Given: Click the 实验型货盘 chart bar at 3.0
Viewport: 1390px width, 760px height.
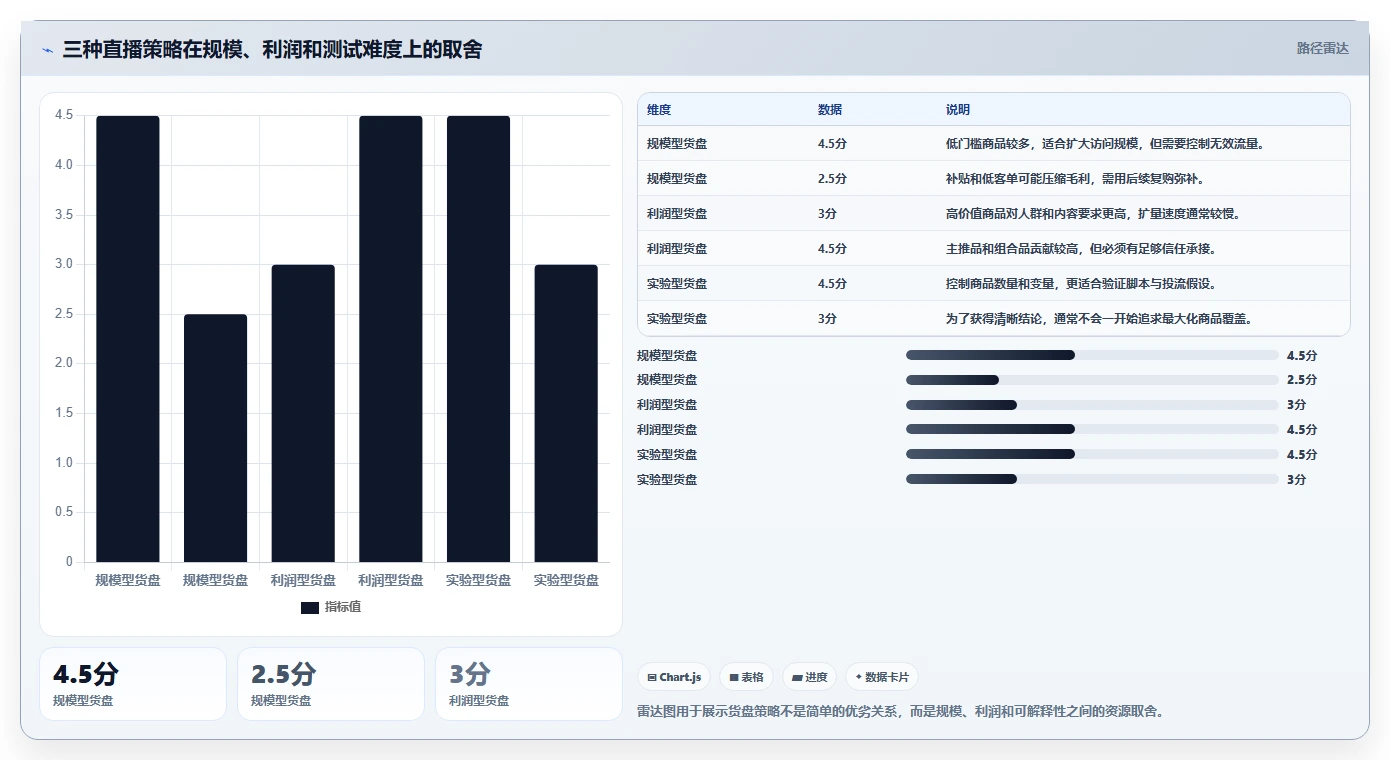Looking at the screenshot, I should click(566, 413).
